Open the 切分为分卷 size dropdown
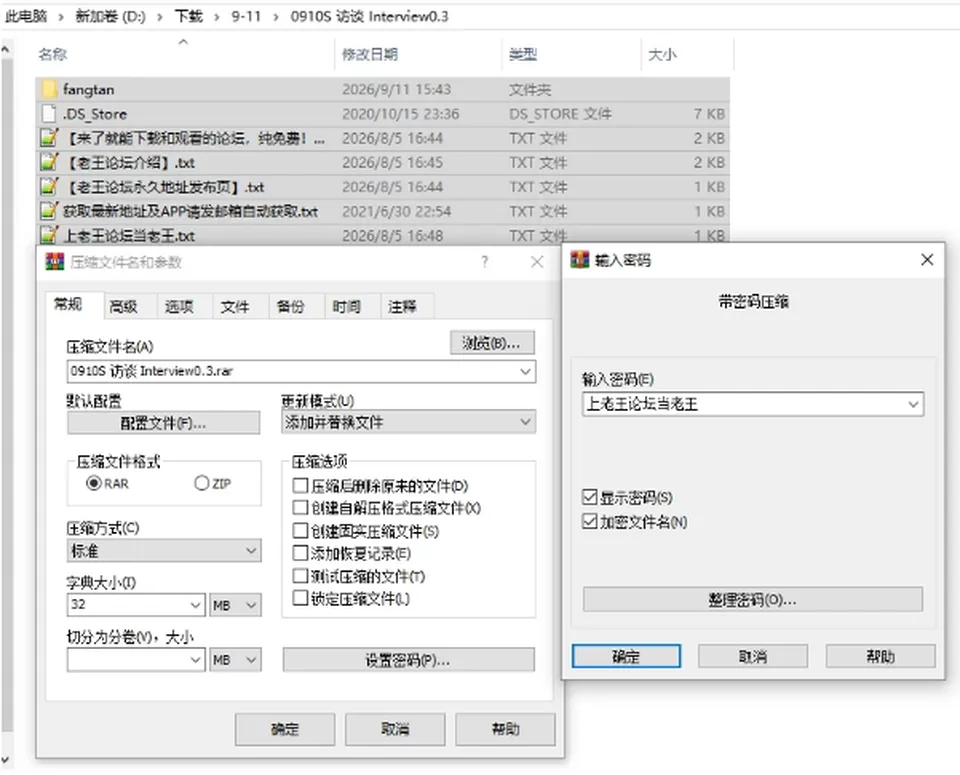Image resolution: width=960 pixels, height=775 pixels. (x=195, y=660)
